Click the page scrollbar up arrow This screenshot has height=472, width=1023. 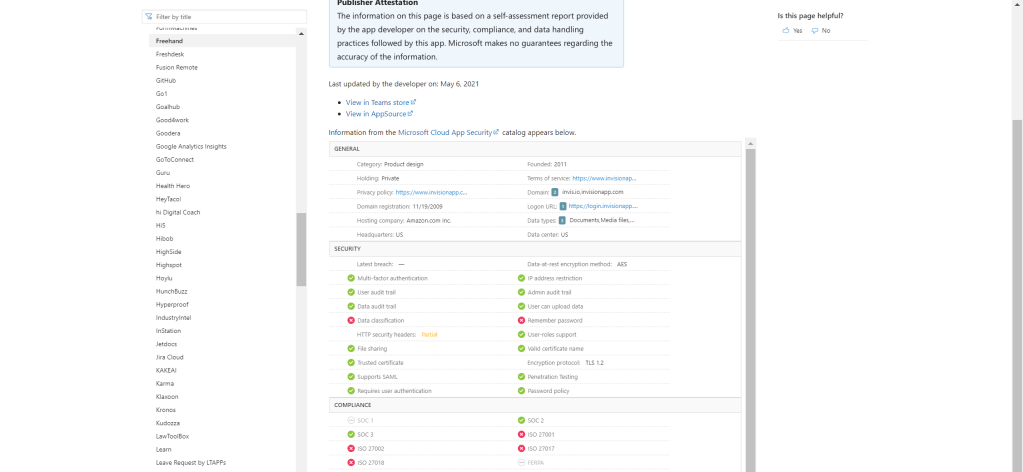pyautogui.click(x=1016, y=5)
